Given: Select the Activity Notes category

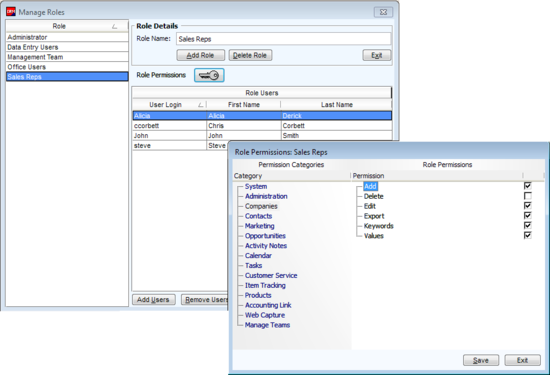Looking at the screenshot, I should click(x=266, y=246).
